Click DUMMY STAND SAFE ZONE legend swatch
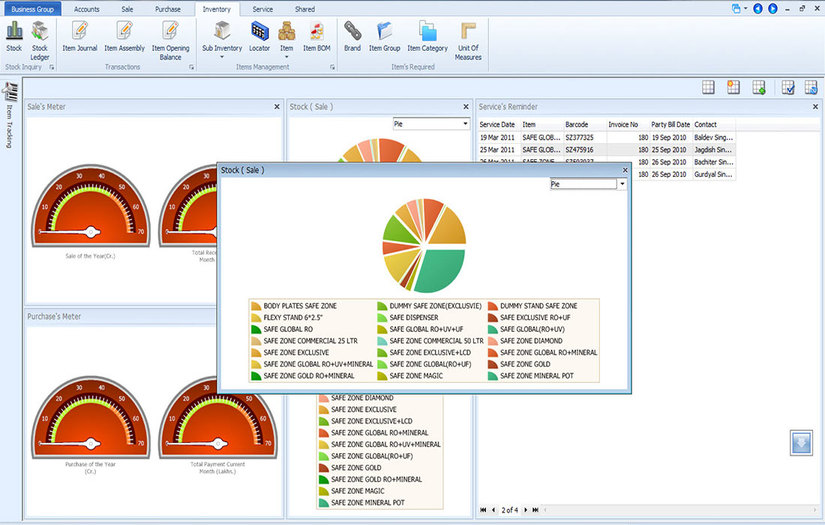825x525 pixels. click(493, 306)
